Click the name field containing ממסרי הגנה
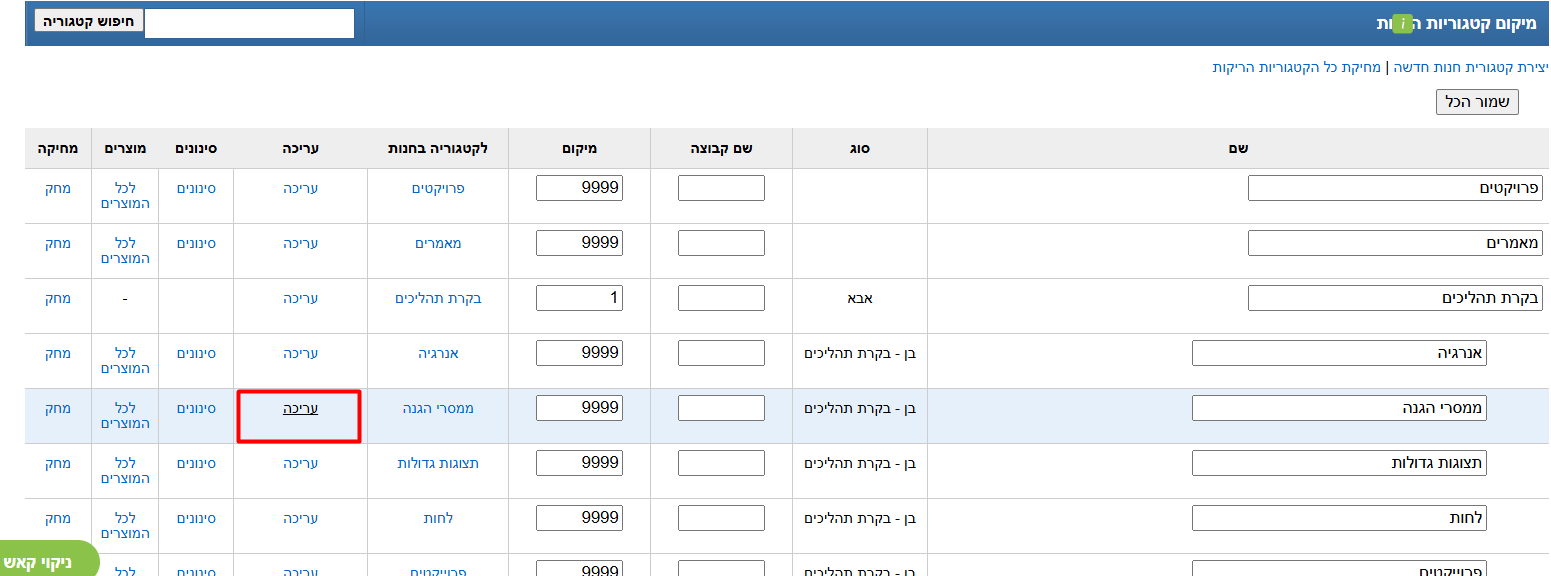The height and width of the screenshot is (576, 1551). [x=1339, y=408]
